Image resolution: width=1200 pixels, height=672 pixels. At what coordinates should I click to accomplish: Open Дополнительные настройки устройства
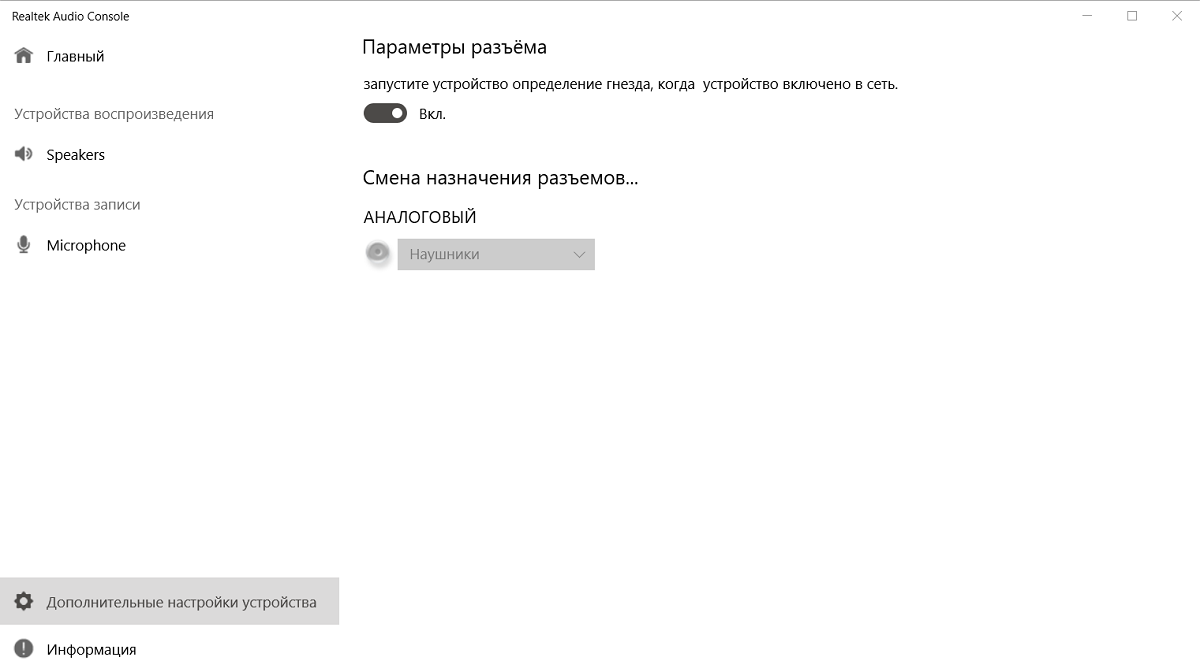click(169, 601)
